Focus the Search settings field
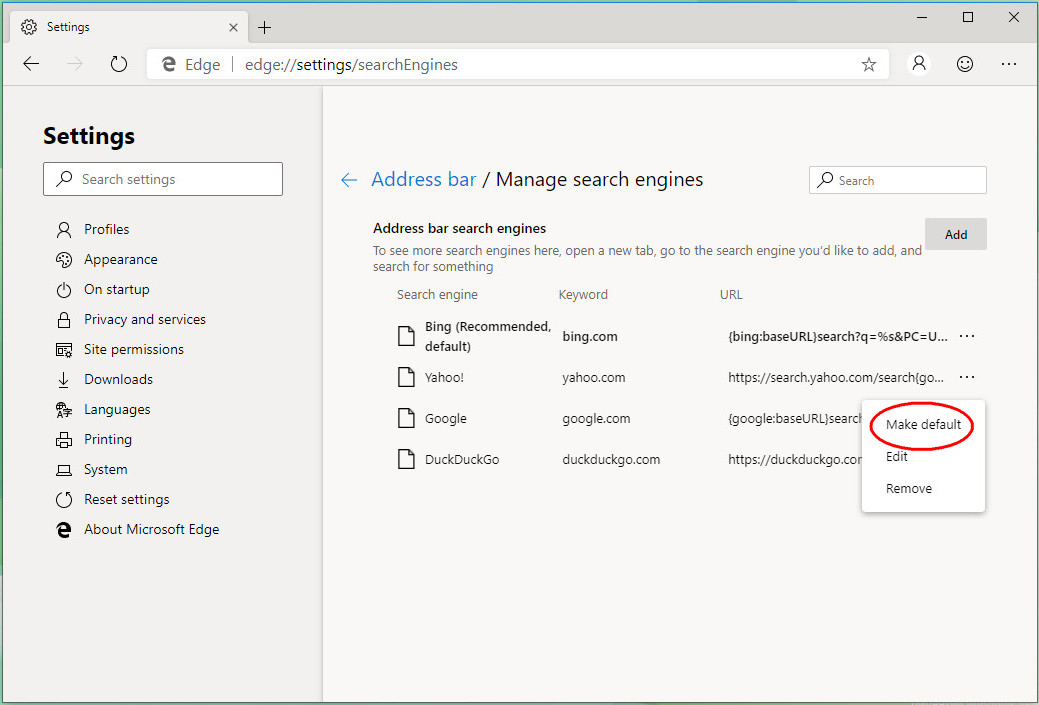The width and height of the screenshot is (1039, 705). 163,179
